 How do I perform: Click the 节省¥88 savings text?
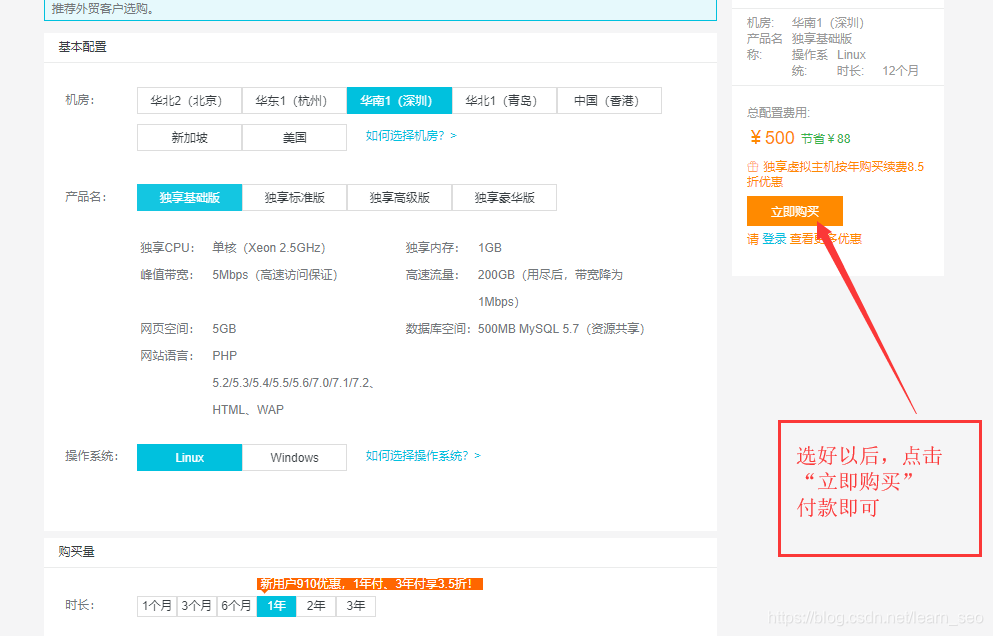(826, 139)
